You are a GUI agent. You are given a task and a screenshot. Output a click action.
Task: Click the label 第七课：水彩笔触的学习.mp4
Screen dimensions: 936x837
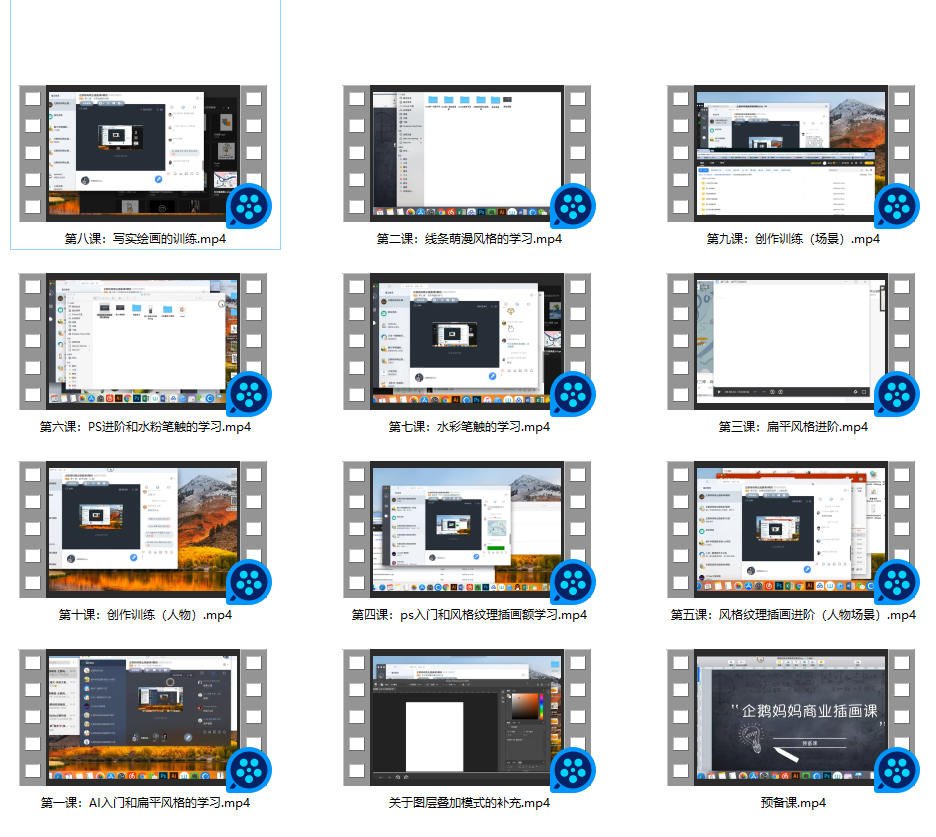pos(469,427)
